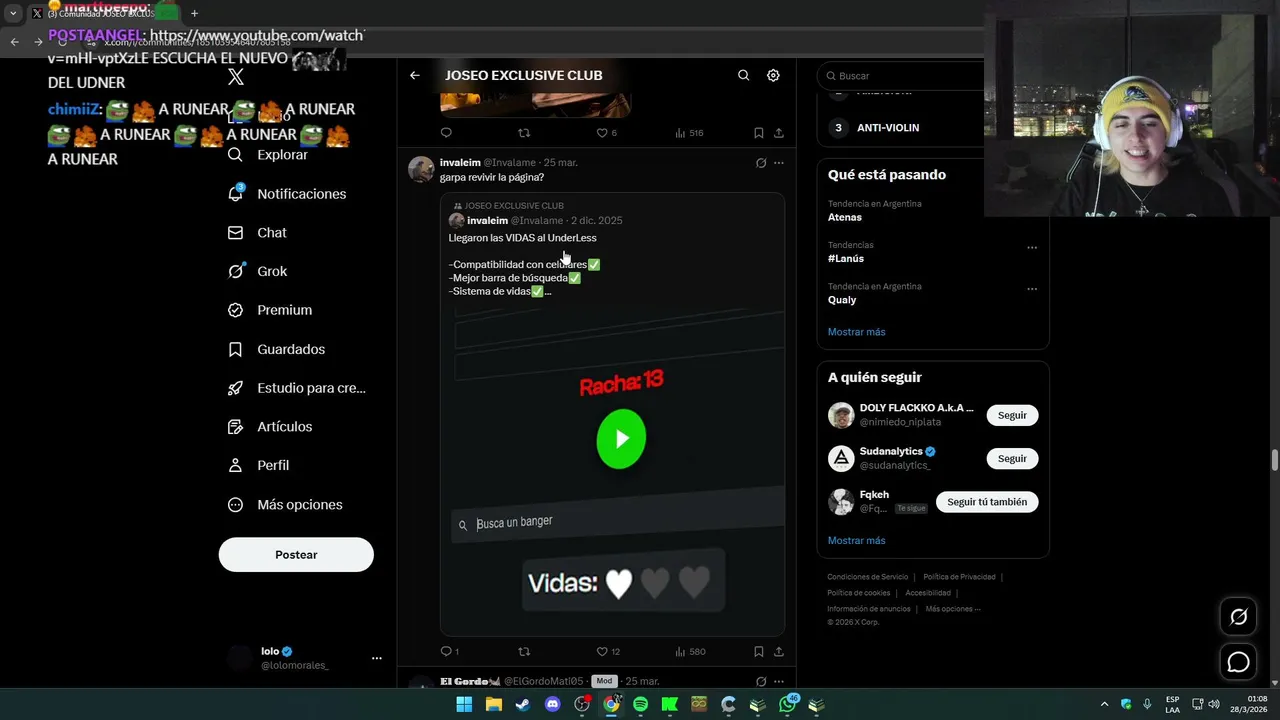Follow DOLY FLACKKO with Seguir button
Image resolution: width=1280 pixels, height=720 pixels.
coord(1012,415)
